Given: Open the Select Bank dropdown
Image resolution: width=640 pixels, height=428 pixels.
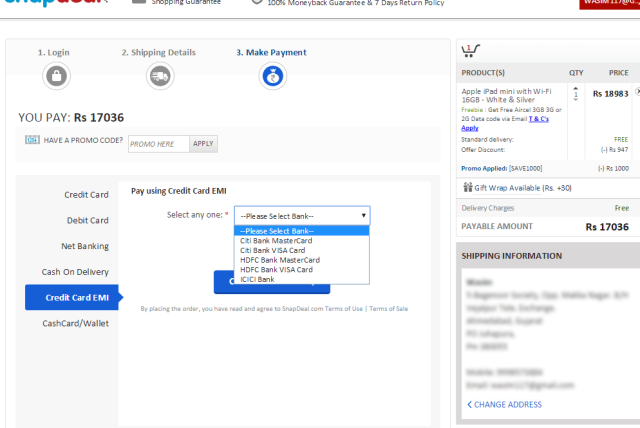Looking at the screenshot, I should (302, 215).
